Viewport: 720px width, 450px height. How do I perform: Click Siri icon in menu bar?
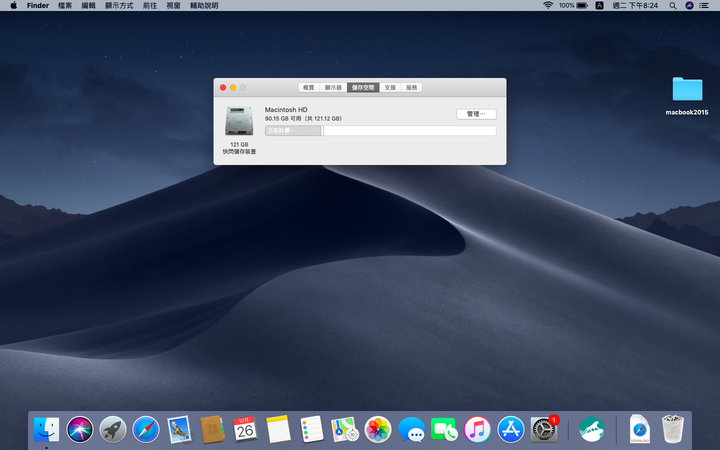(x=689, y=6)
